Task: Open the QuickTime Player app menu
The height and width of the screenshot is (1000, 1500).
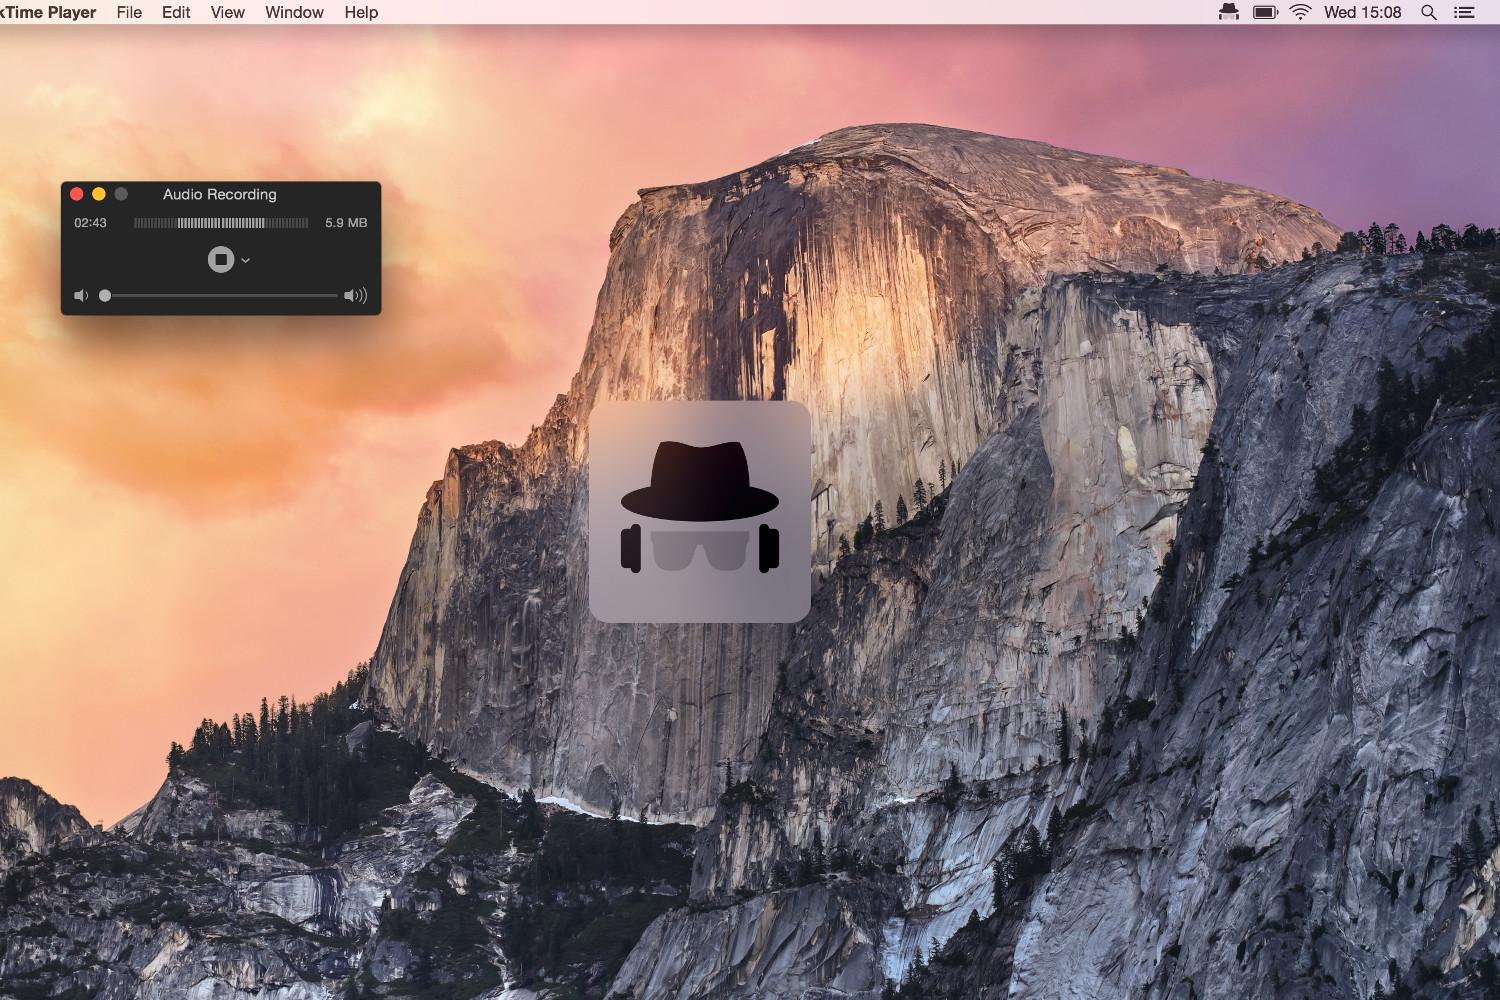Action: click(48, 12)
